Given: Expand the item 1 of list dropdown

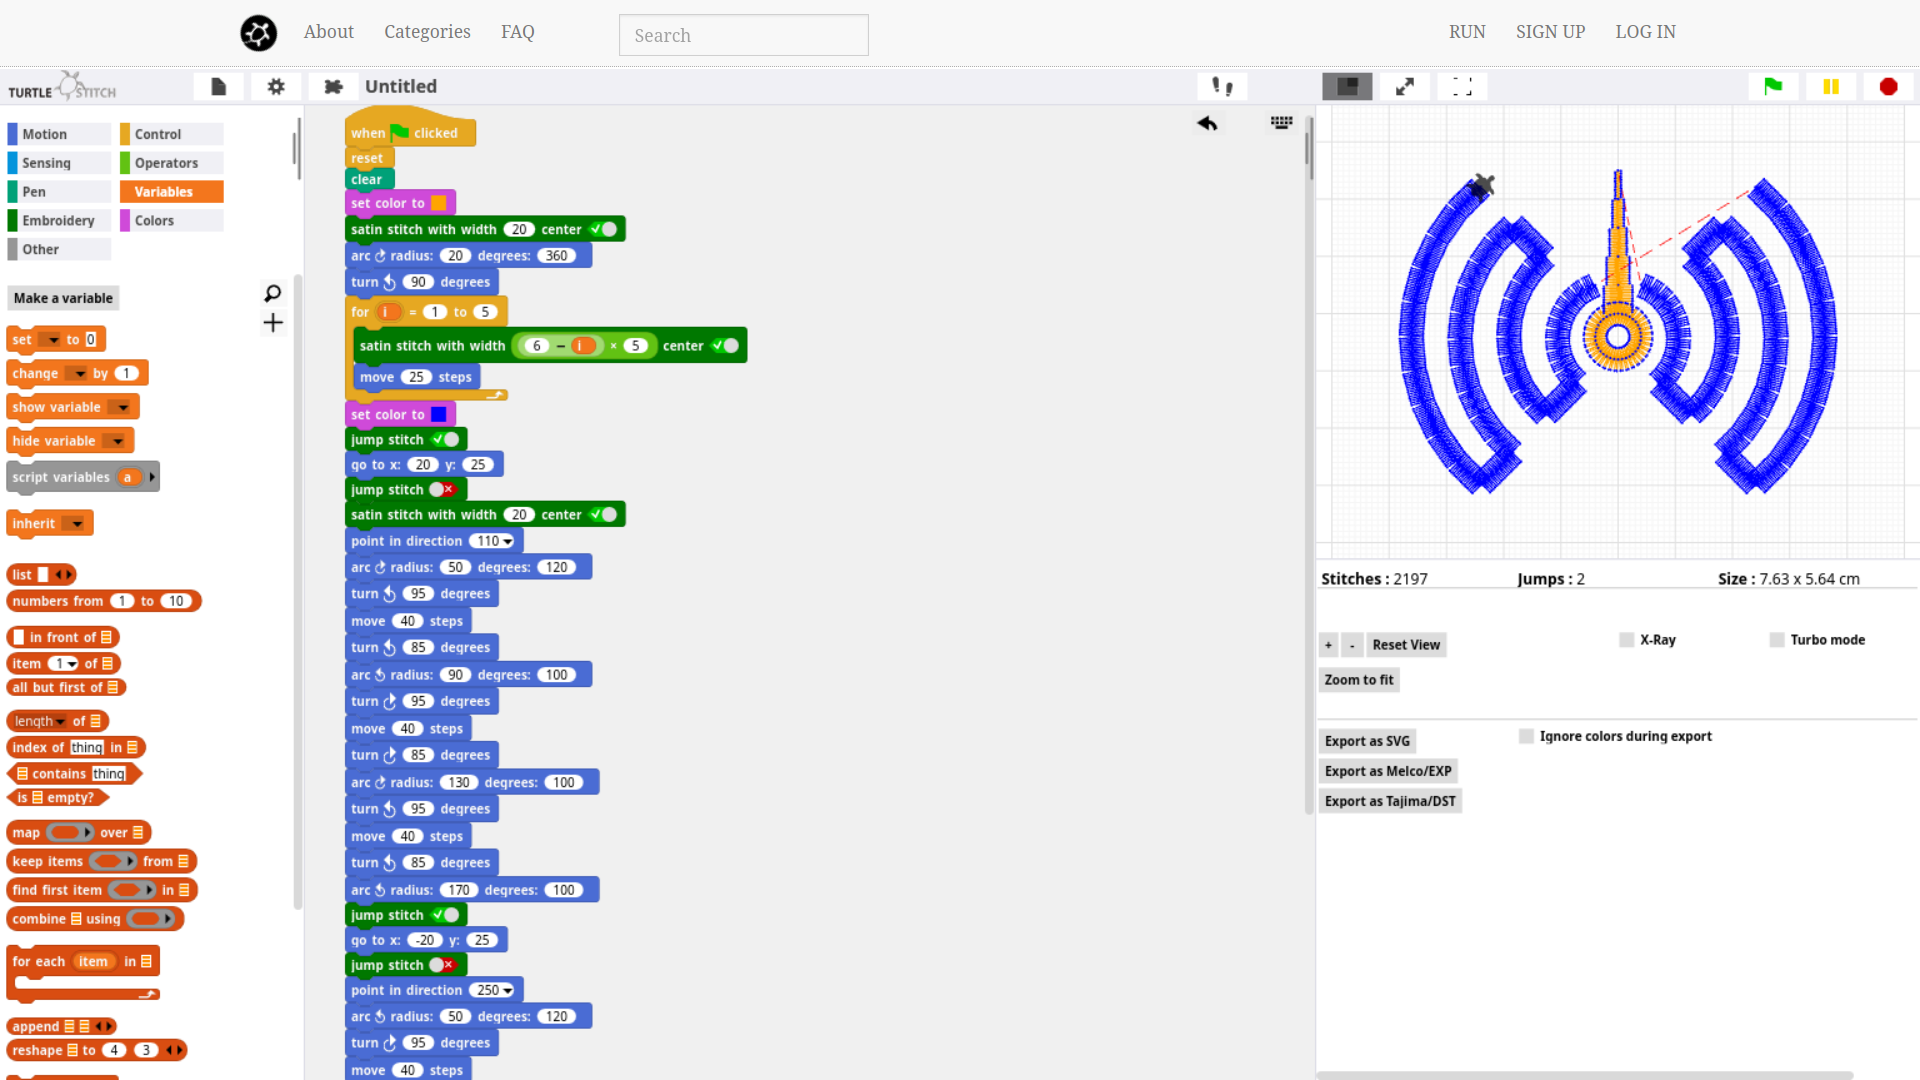Looking at the screenshot, I should [72, 664].
